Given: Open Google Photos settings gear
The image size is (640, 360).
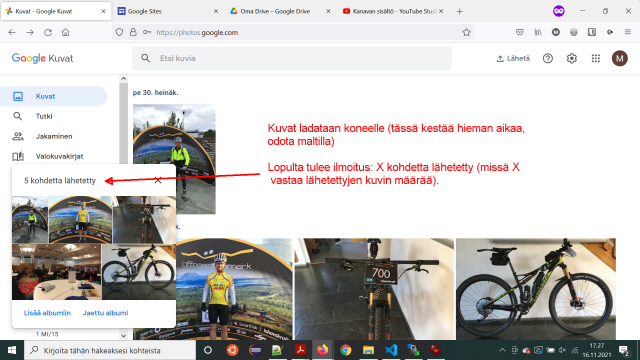Looking at the screenshot, I should pyautogui.click(x=572, y=58).
